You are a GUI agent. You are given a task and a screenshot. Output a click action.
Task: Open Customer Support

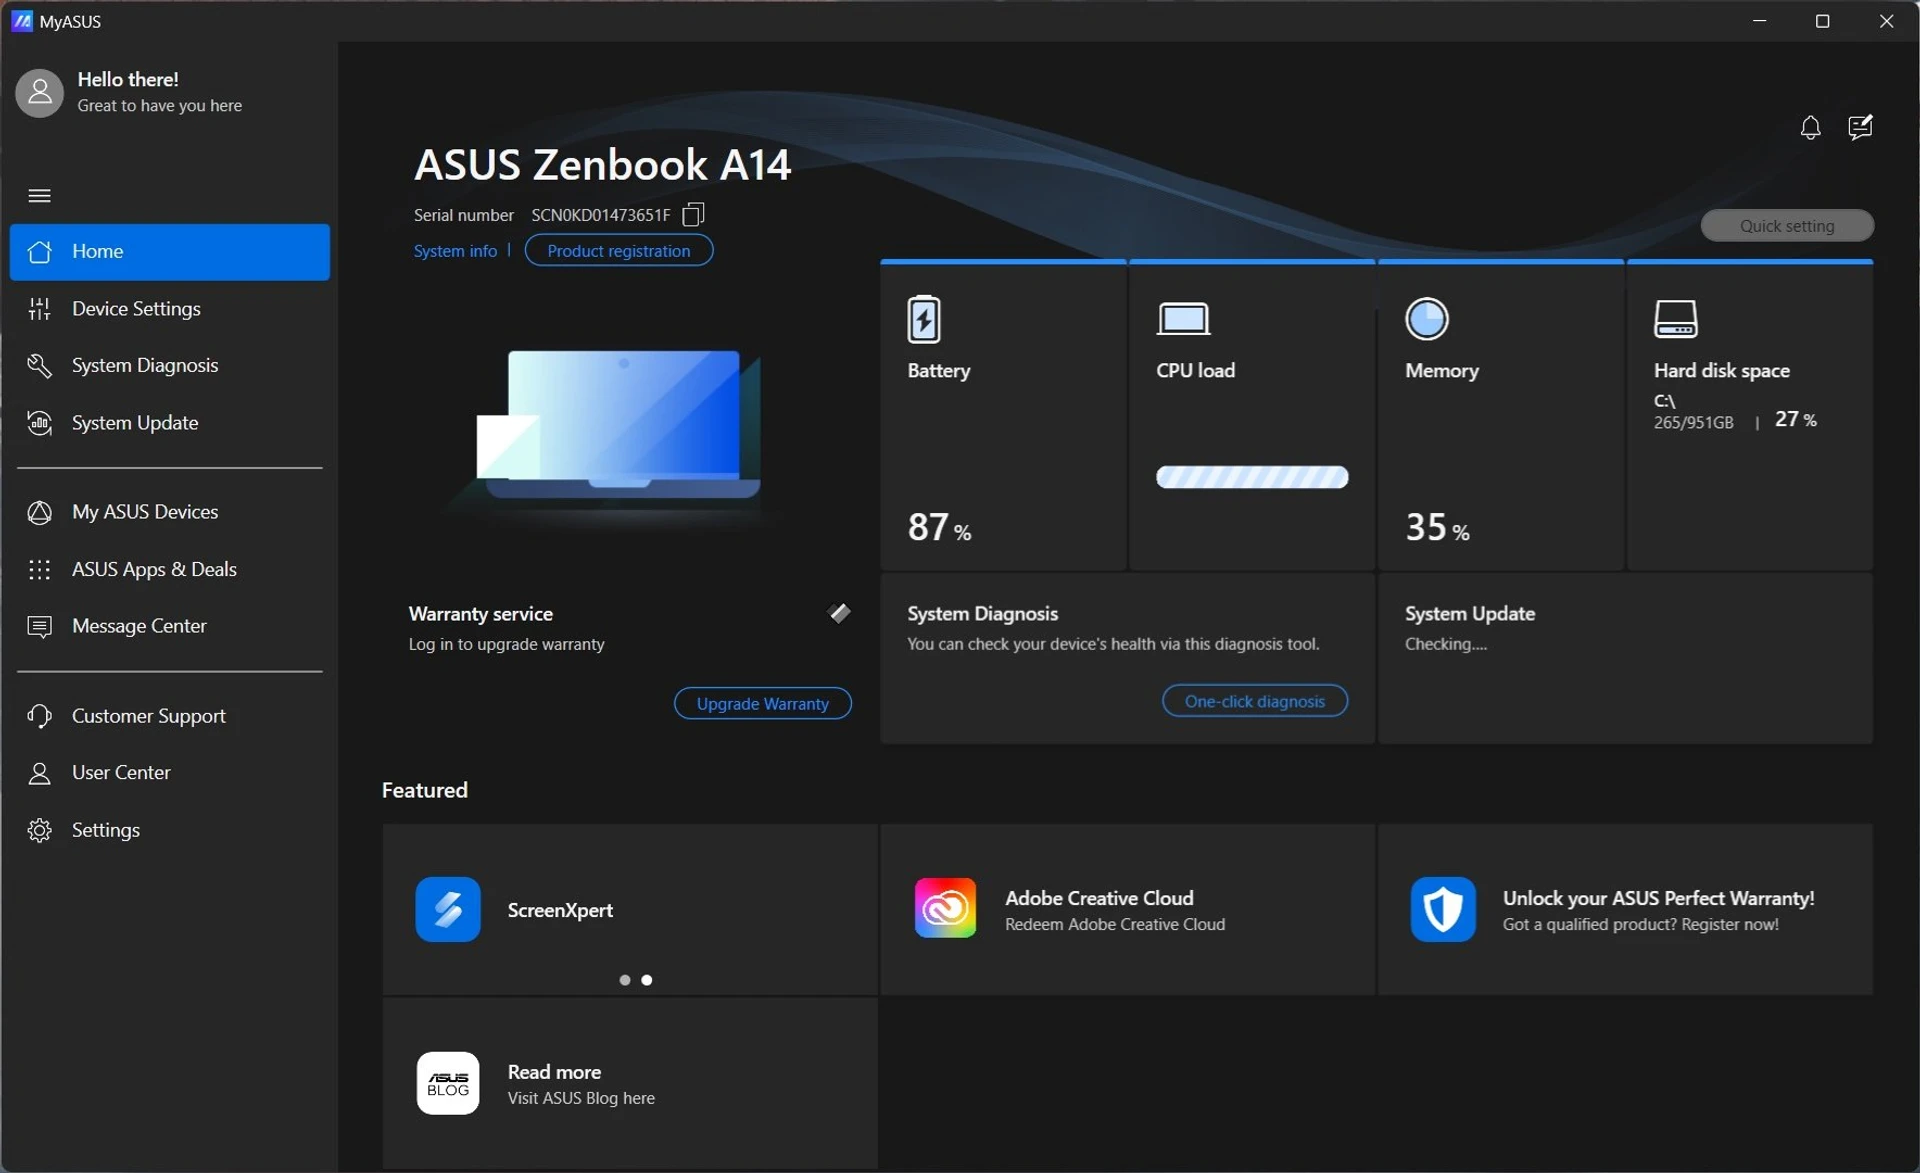(x=170, y=716)
